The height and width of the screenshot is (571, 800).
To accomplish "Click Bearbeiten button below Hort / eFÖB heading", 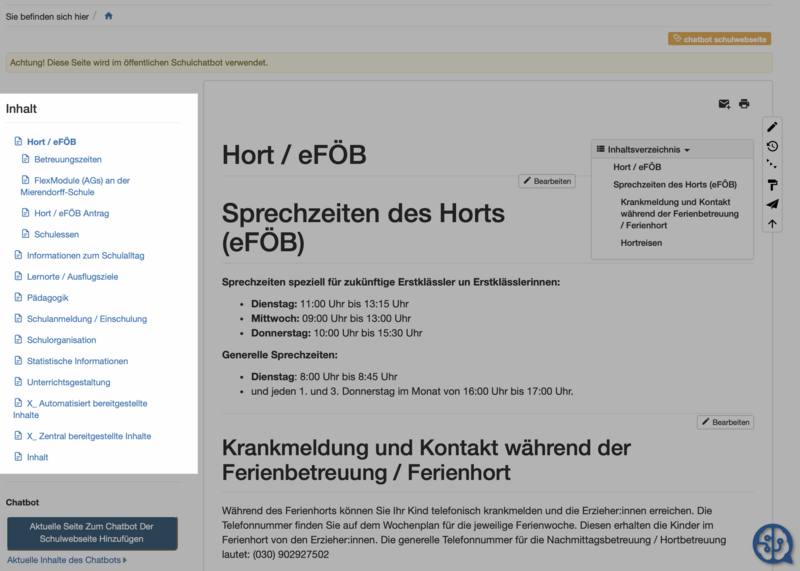I will (546, 181).
